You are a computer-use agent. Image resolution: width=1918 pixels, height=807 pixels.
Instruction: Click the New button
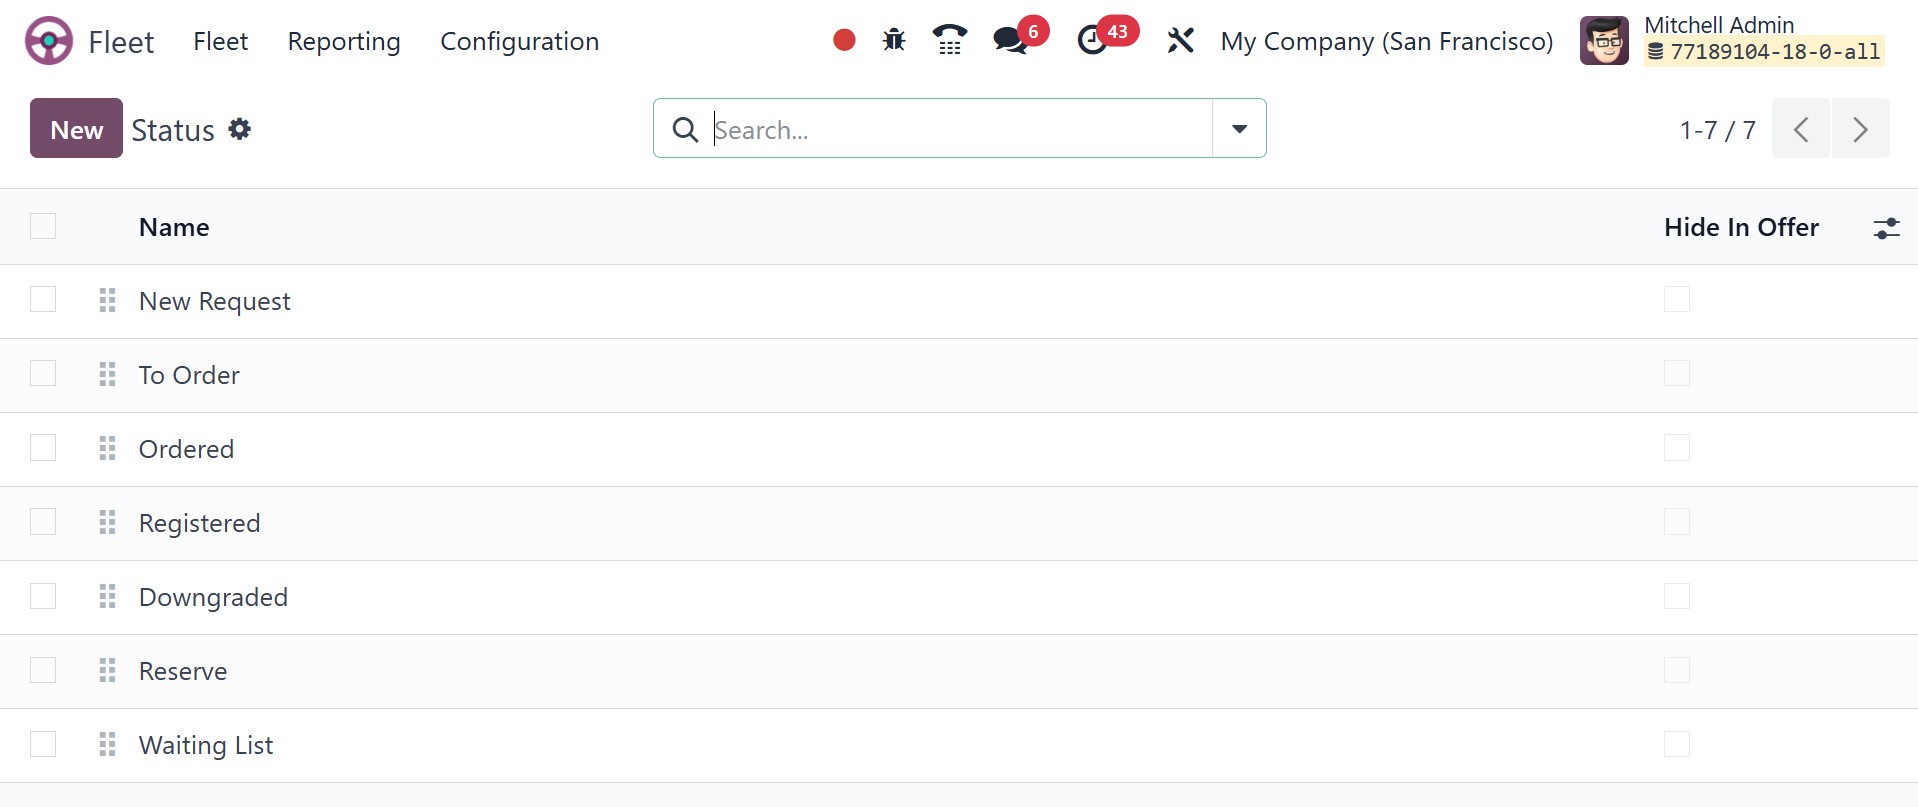click(76, 128)
